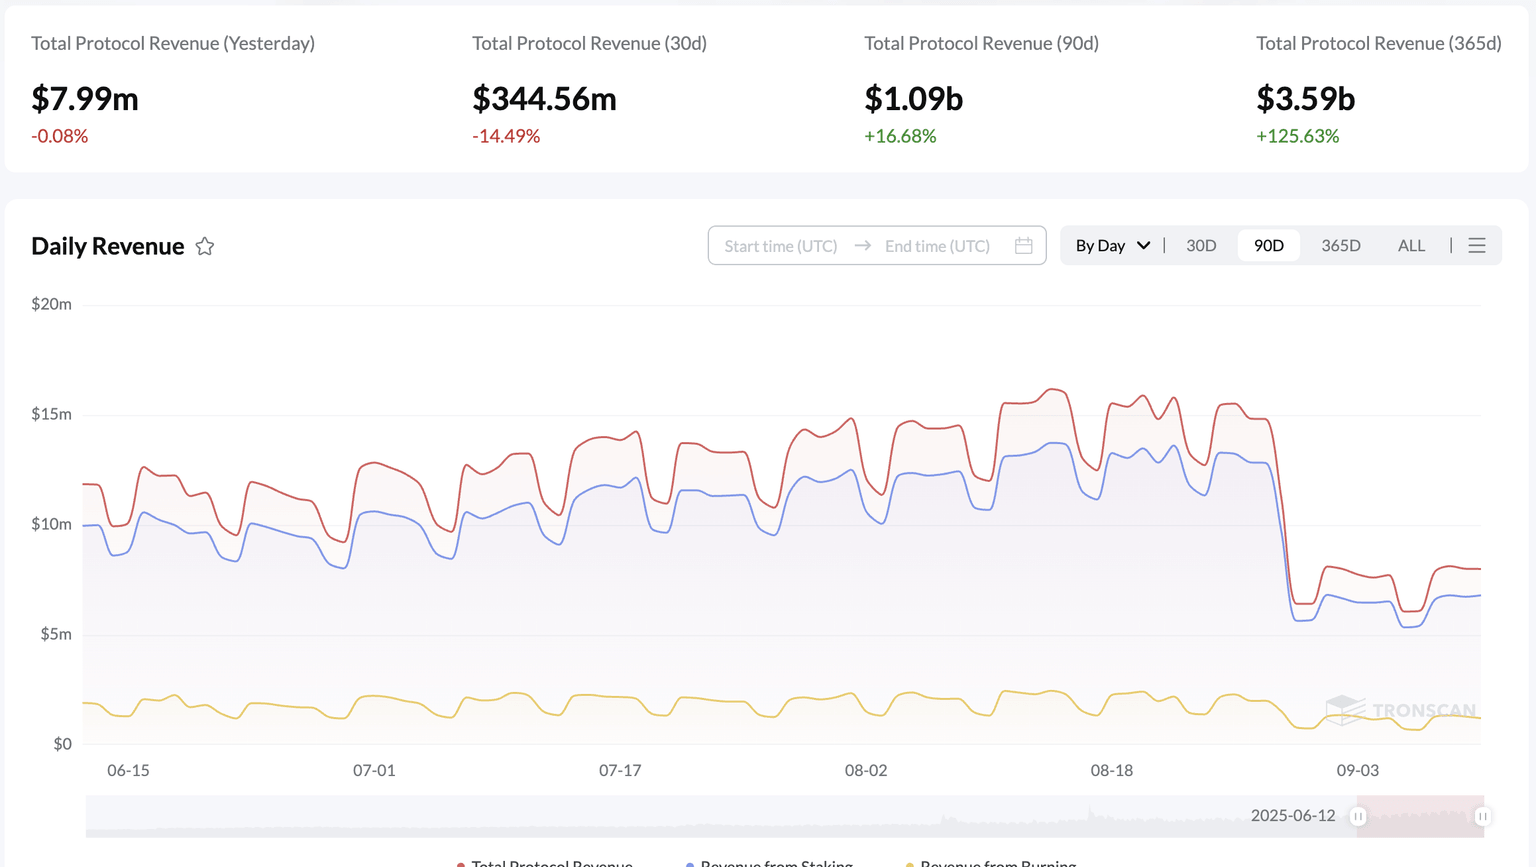Click the highlighted range in timeline overview

coord(1420,816)
